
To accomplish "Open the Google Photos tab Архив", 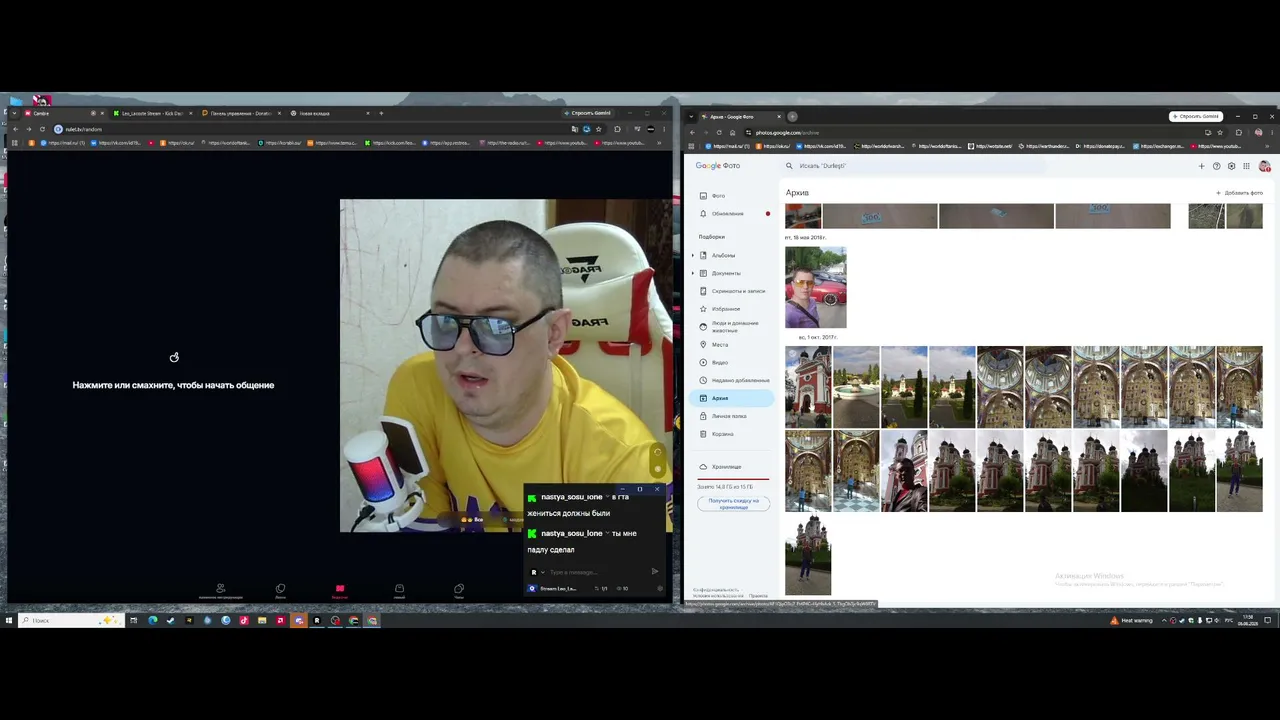I will pyautogui.click(x=740, y=117).
